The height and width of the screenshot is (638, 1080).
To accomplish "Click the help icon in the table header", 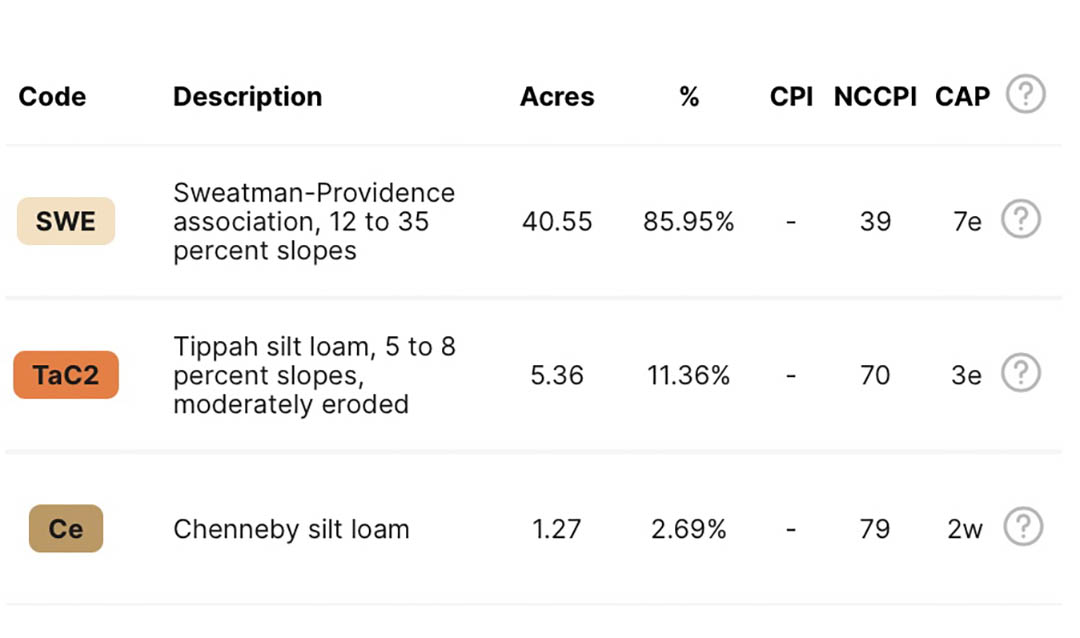I will (1026, 94).
